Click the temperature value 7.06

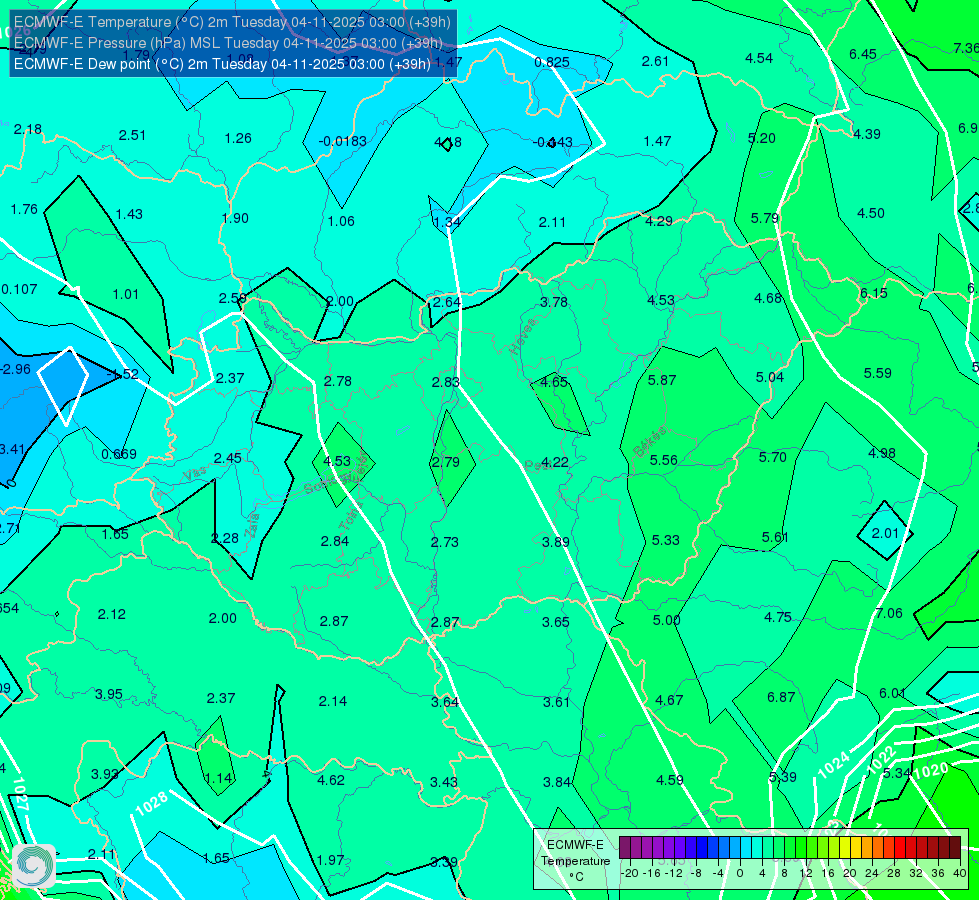[889, 613]
